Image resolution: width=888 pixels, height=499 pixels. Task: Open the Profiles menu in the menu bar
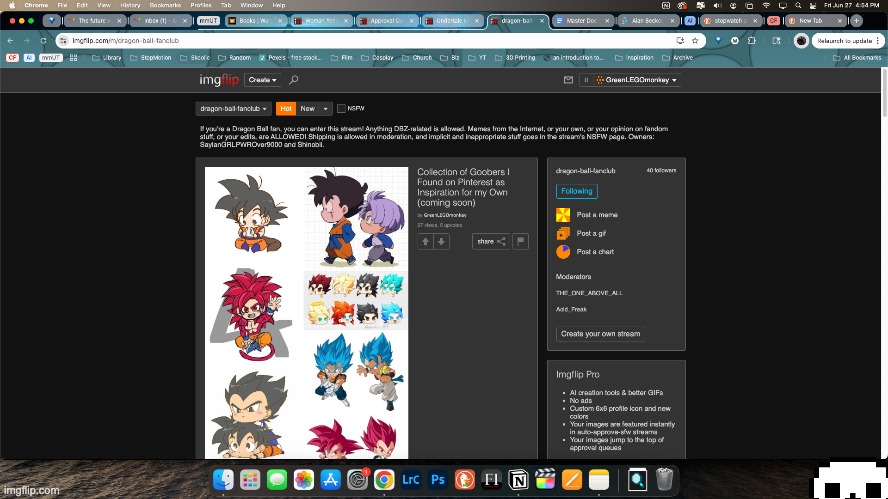click(x=200, y=5)
